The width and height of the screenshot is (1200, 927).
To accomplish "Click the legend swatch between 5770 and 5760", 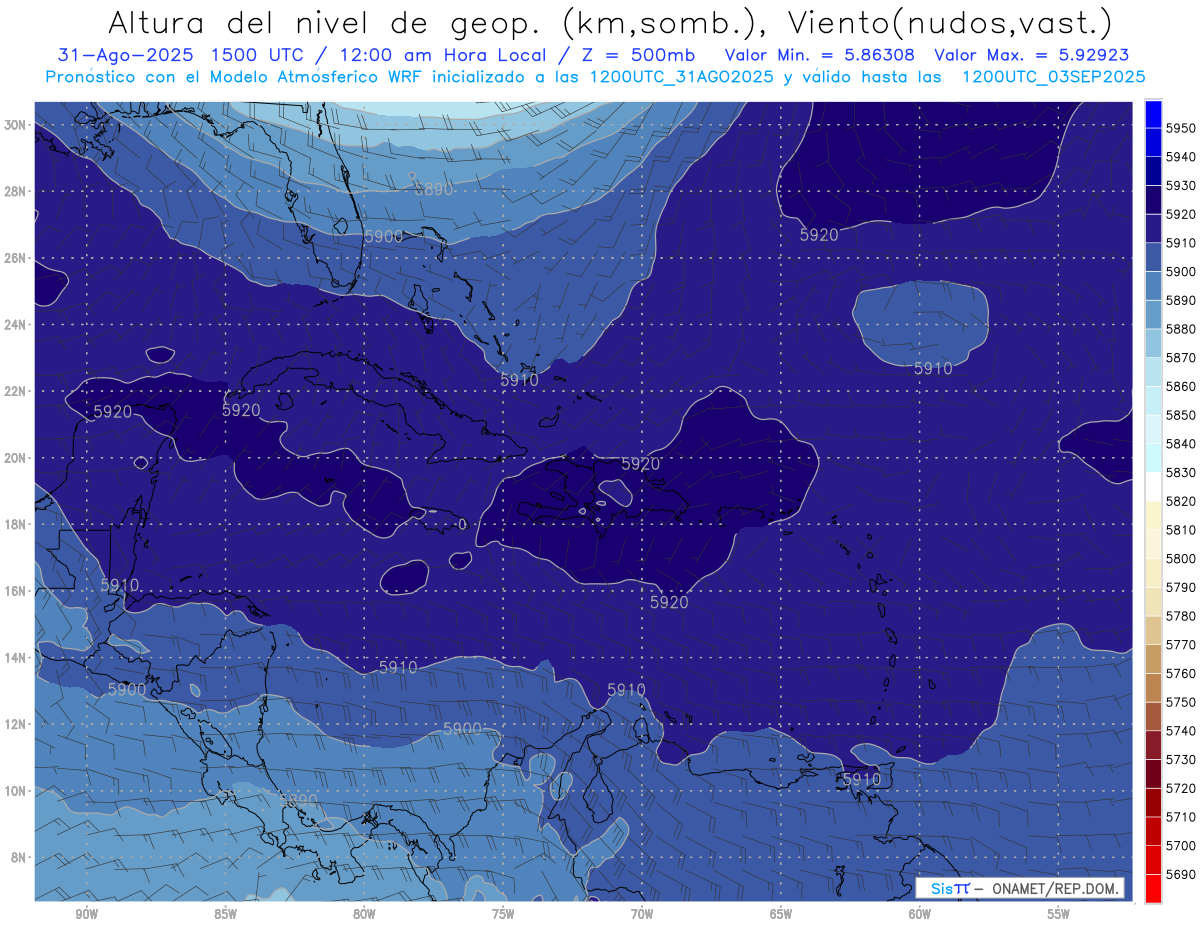I will pyautogui.click(x=1152, y=659).
